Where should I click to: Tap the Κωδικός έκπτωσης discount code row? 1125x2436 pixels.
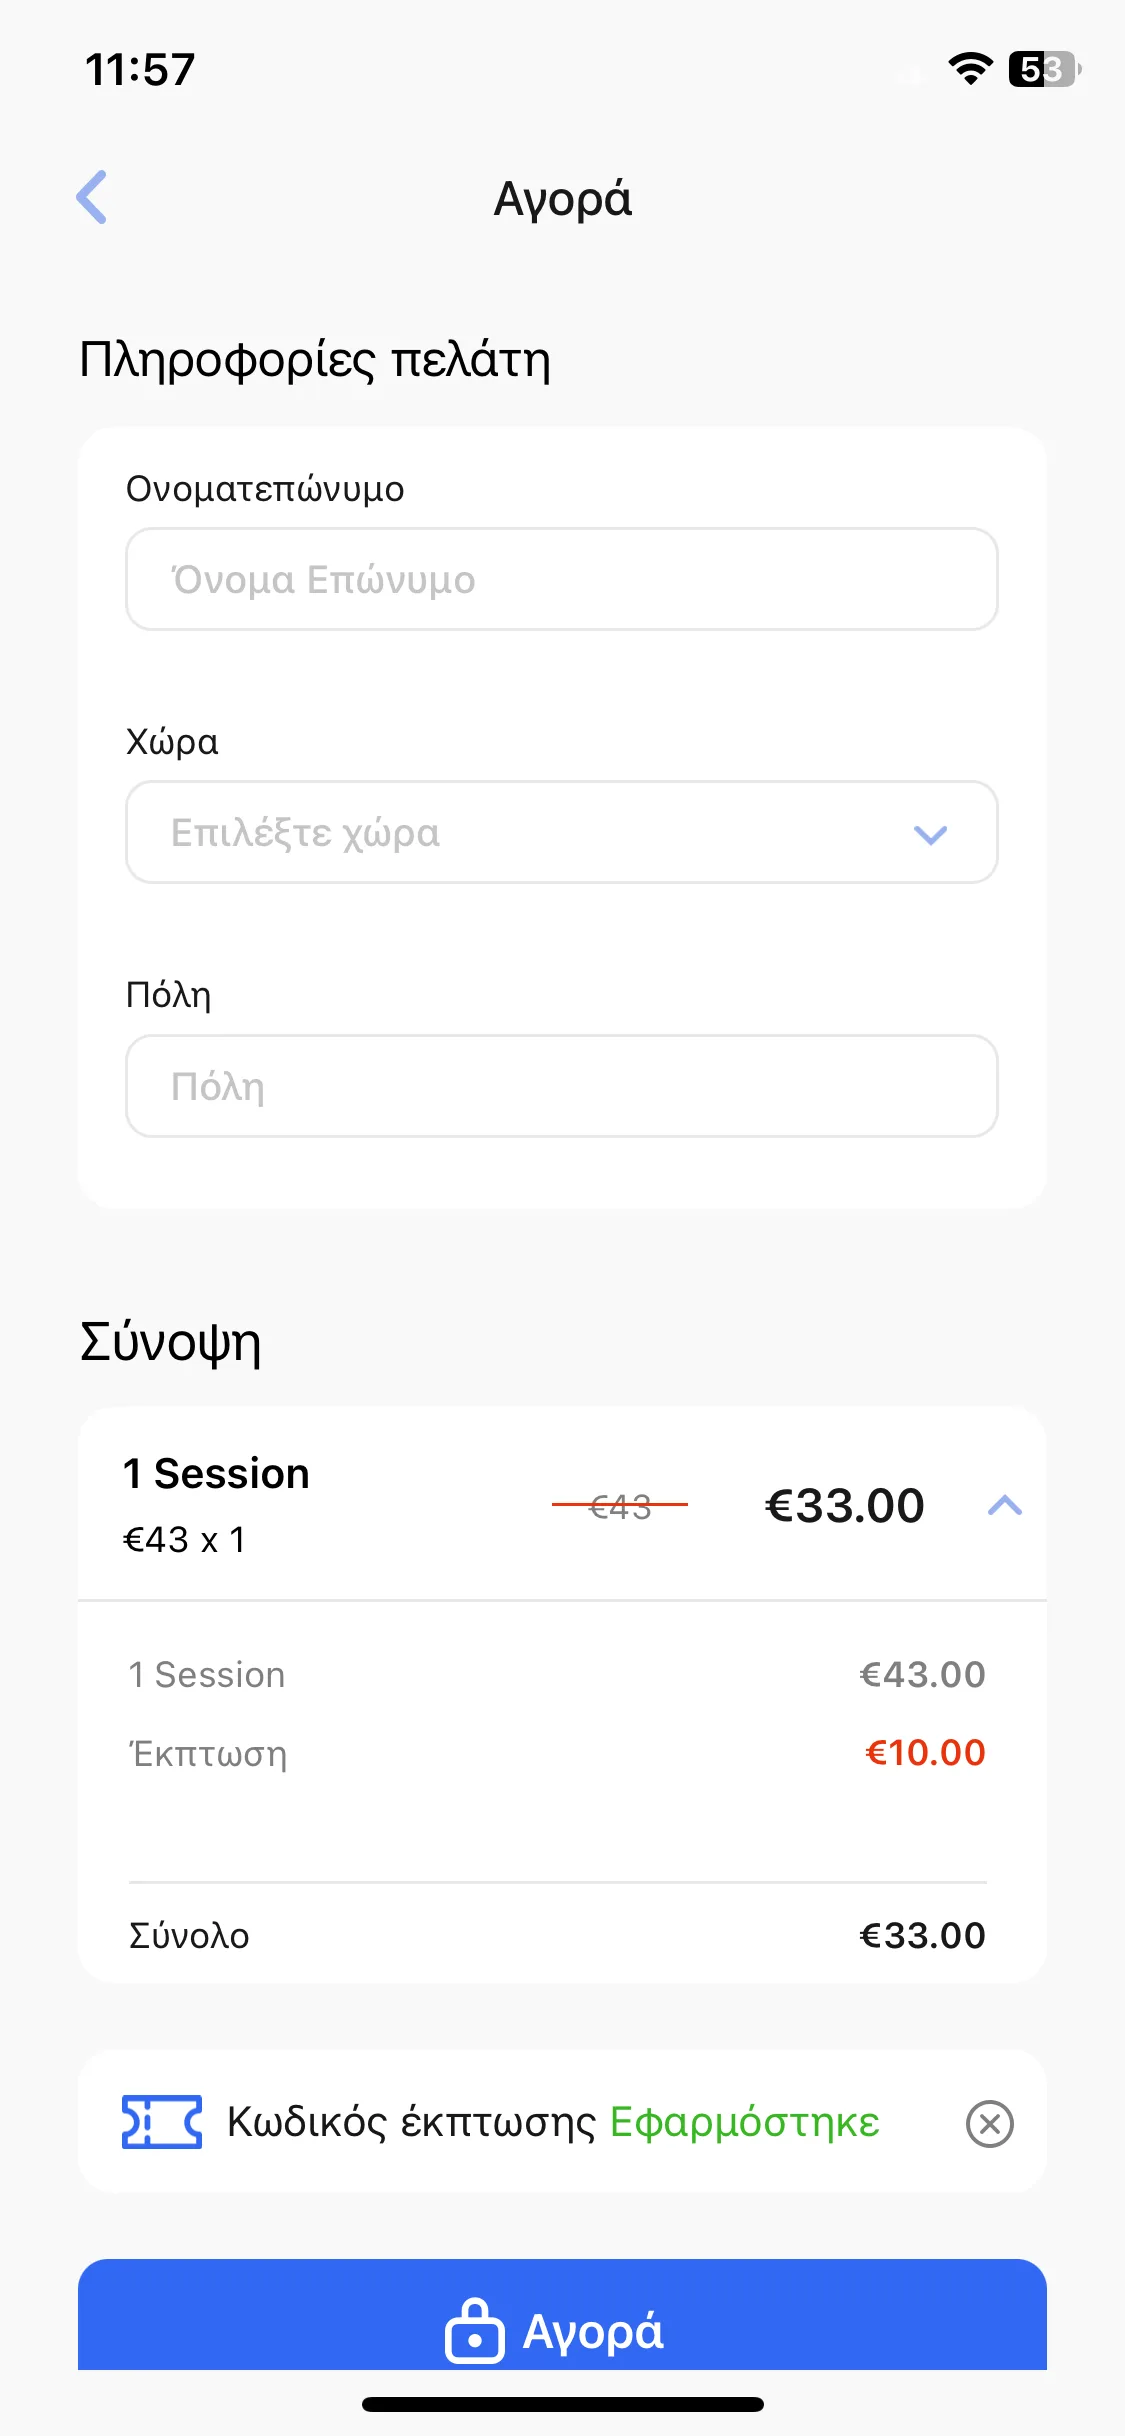tap(562, 2122)
